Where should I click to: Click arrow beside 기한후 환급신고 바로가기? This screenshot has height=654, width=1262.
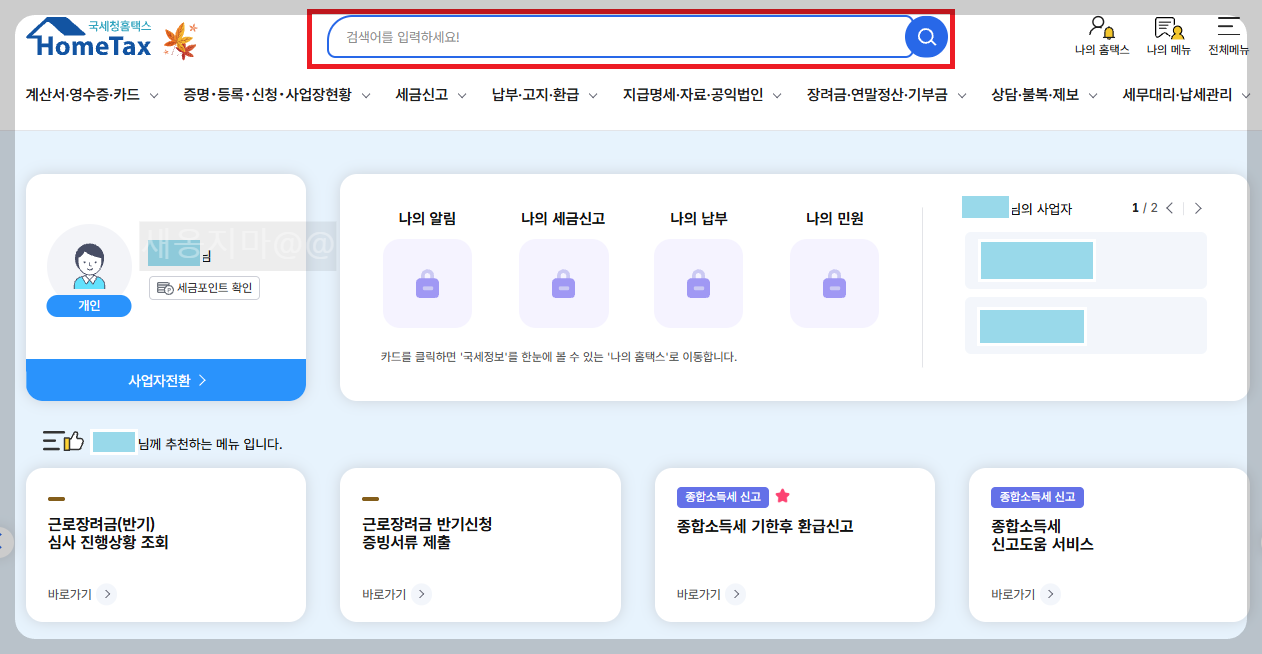[736, 594]
